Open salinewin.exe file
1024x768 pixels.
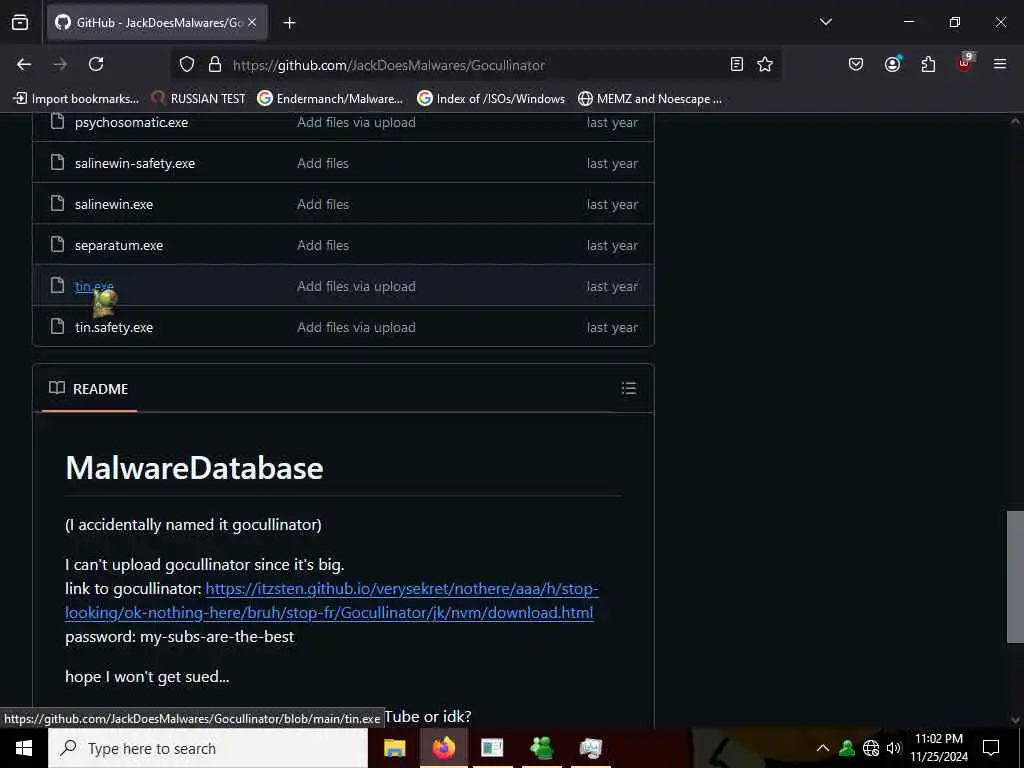(114, 204)
